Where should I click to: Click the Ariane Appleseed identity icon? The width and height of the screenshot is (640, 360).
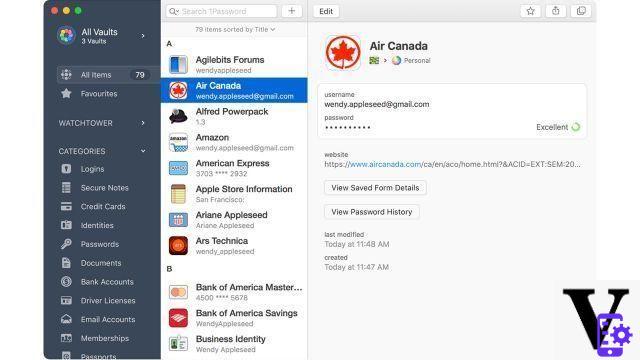178,220
